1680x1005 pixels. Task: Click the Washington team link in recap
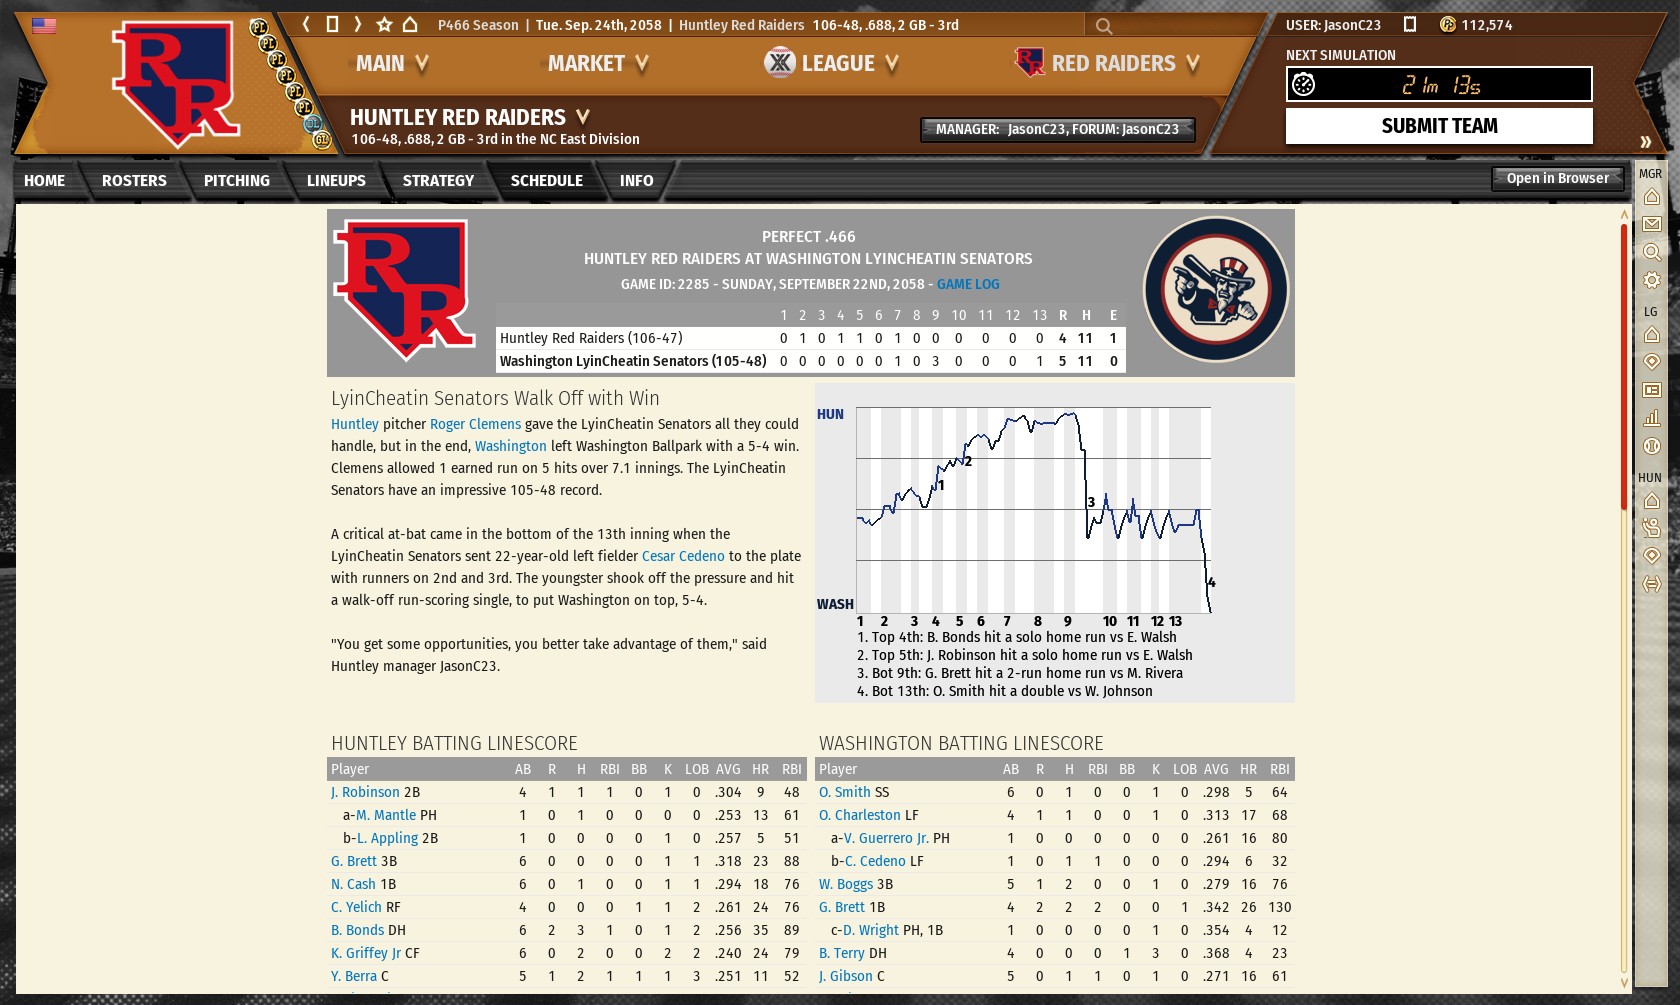point(511,446)
